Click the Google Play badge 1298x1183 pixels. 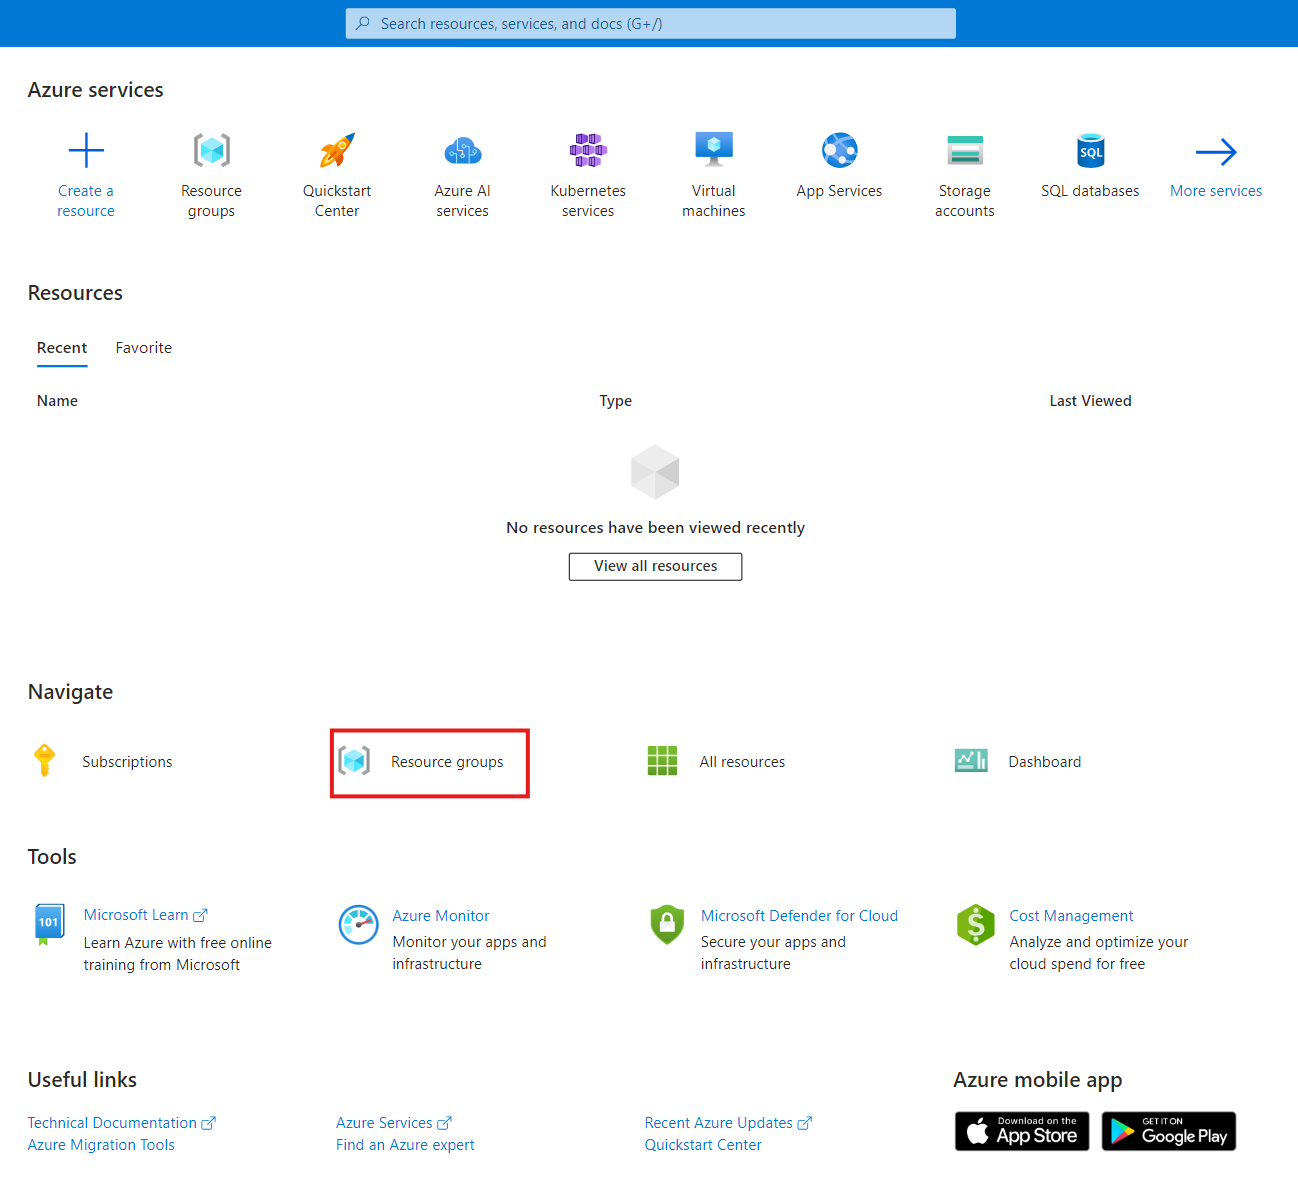click(1168, 1131)
